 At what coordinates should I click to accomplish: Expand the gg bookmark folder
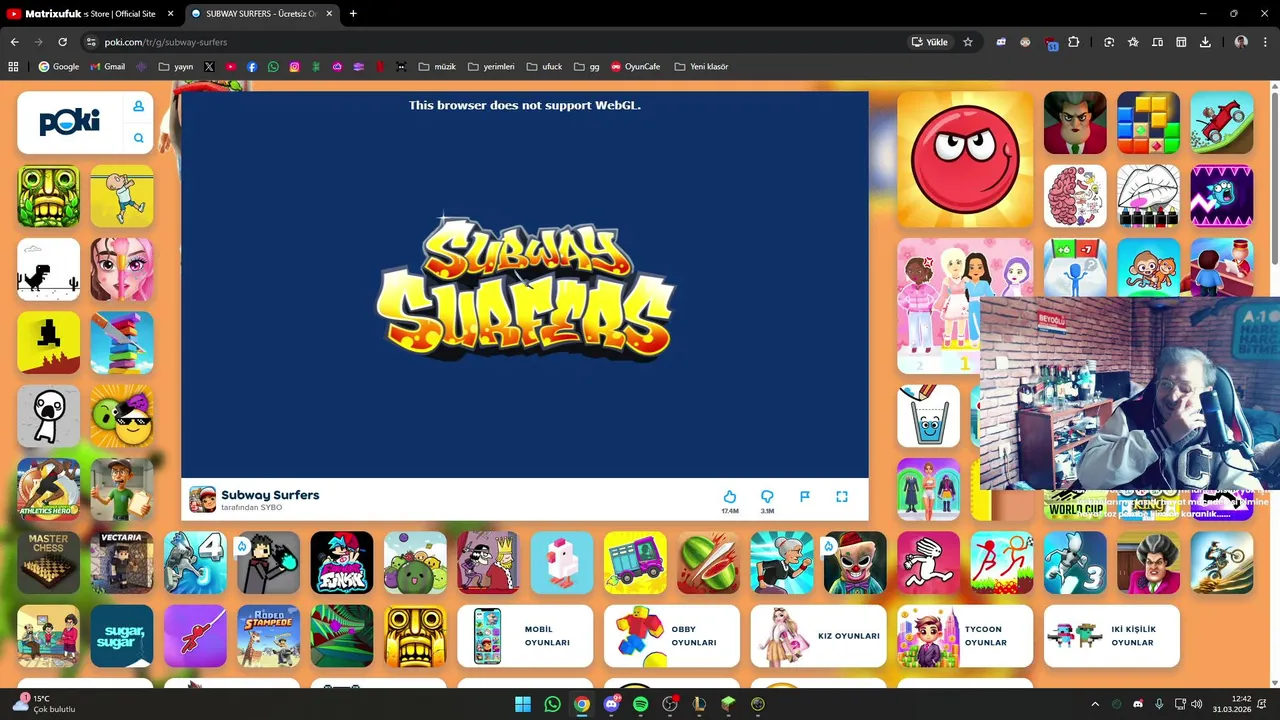click(x=587, y=67)
